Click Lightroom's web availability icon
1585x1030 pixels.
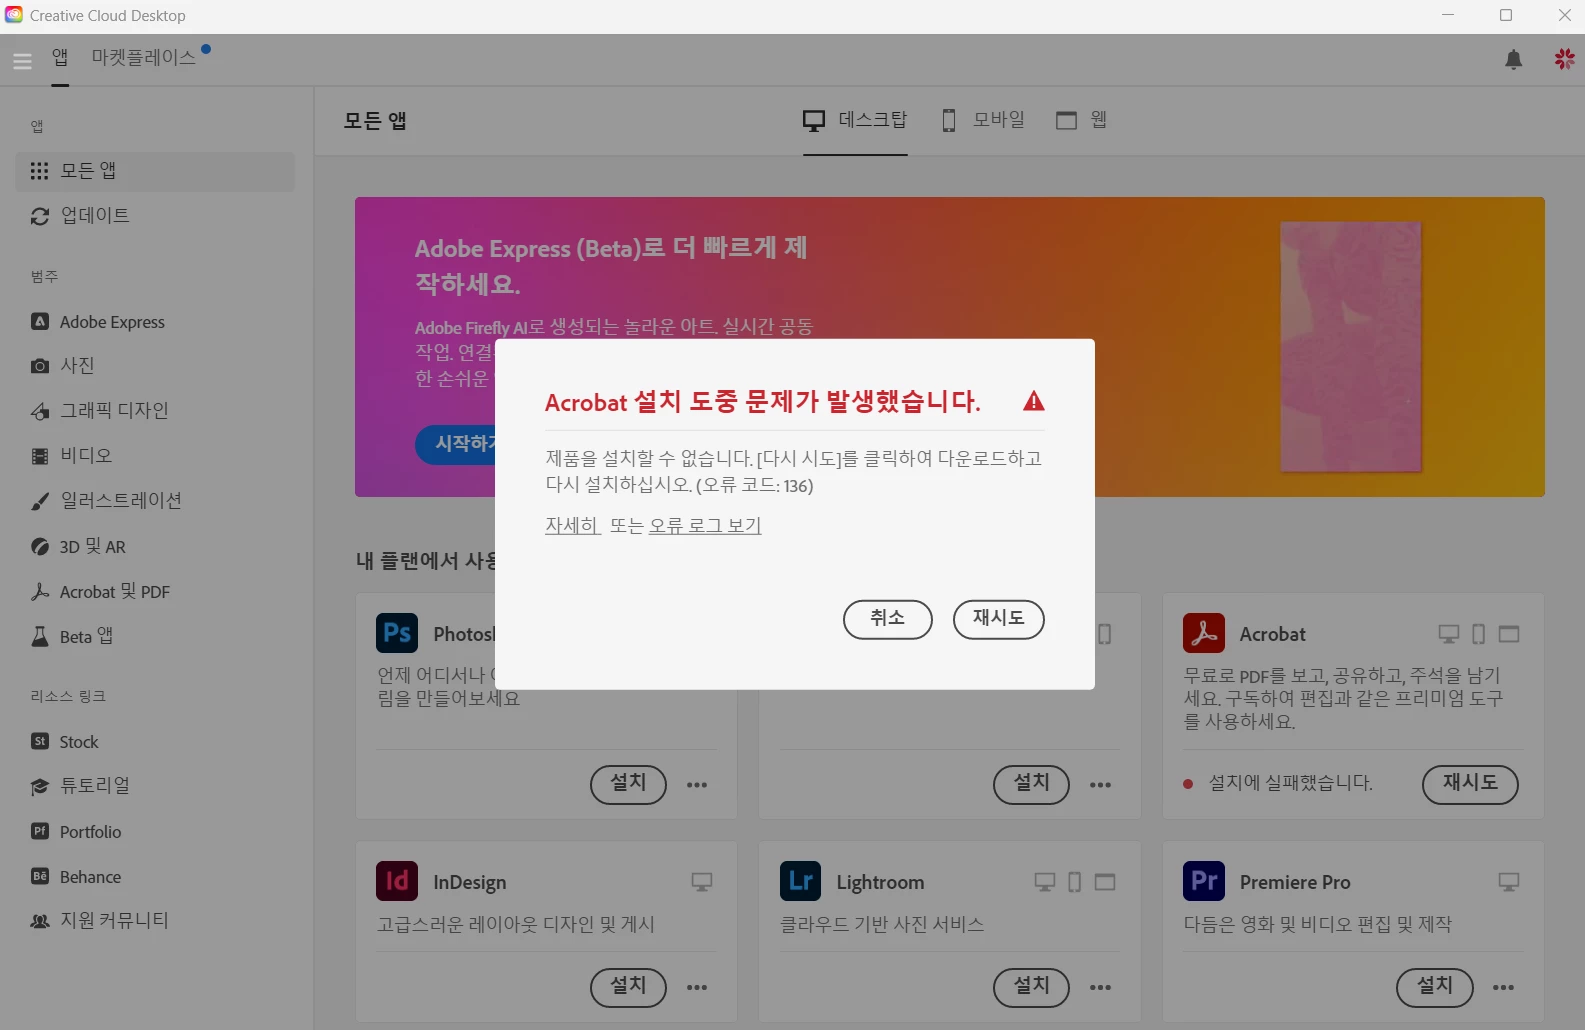[1105, 882]
